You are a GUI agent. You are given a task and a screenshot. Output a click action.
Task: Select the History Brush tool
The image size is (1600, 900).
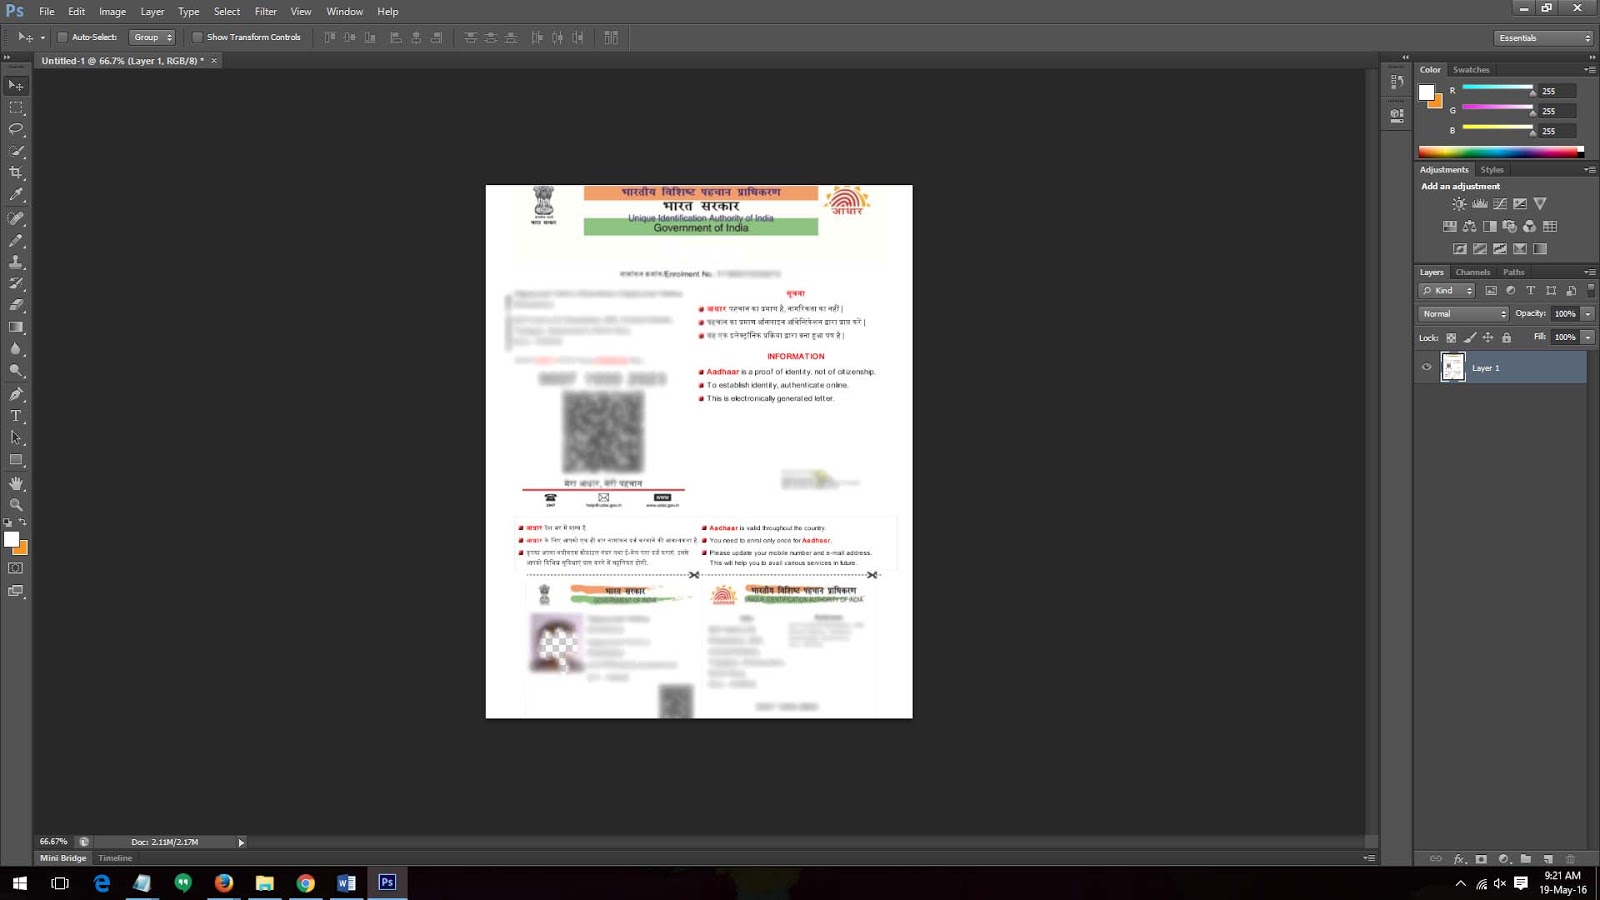coord(16,284)
